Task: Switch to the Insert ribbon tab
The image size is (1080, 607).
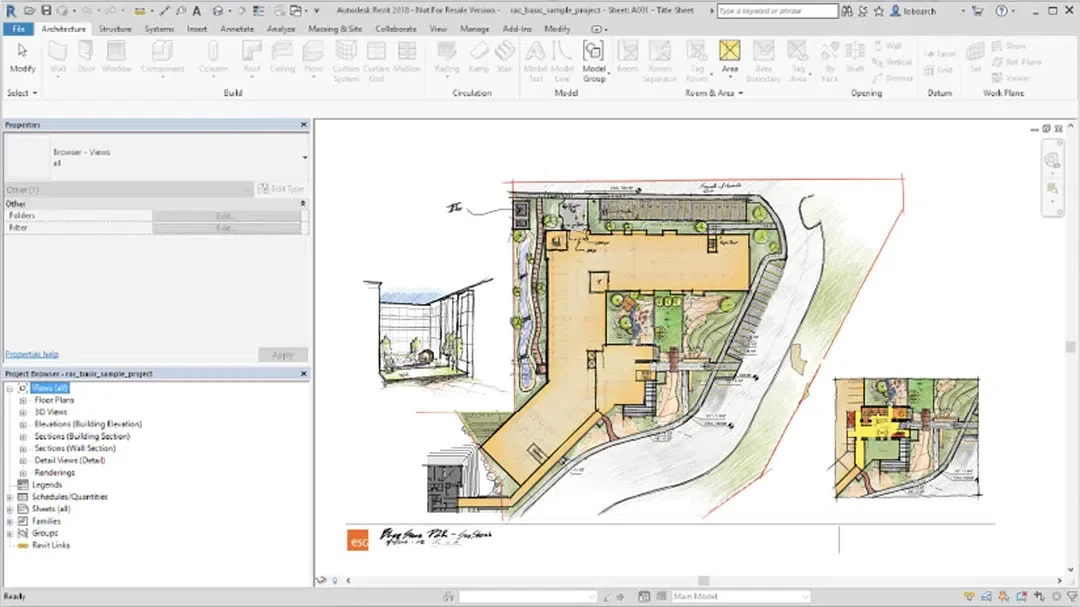Action: 197,29
